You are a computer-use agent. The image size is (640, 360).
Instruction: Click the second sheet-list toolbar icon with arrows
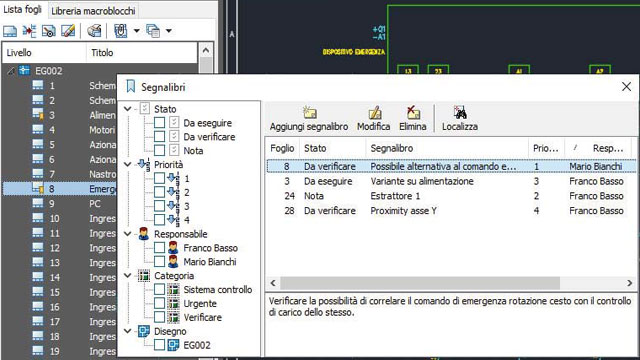(x=29, y=31)
